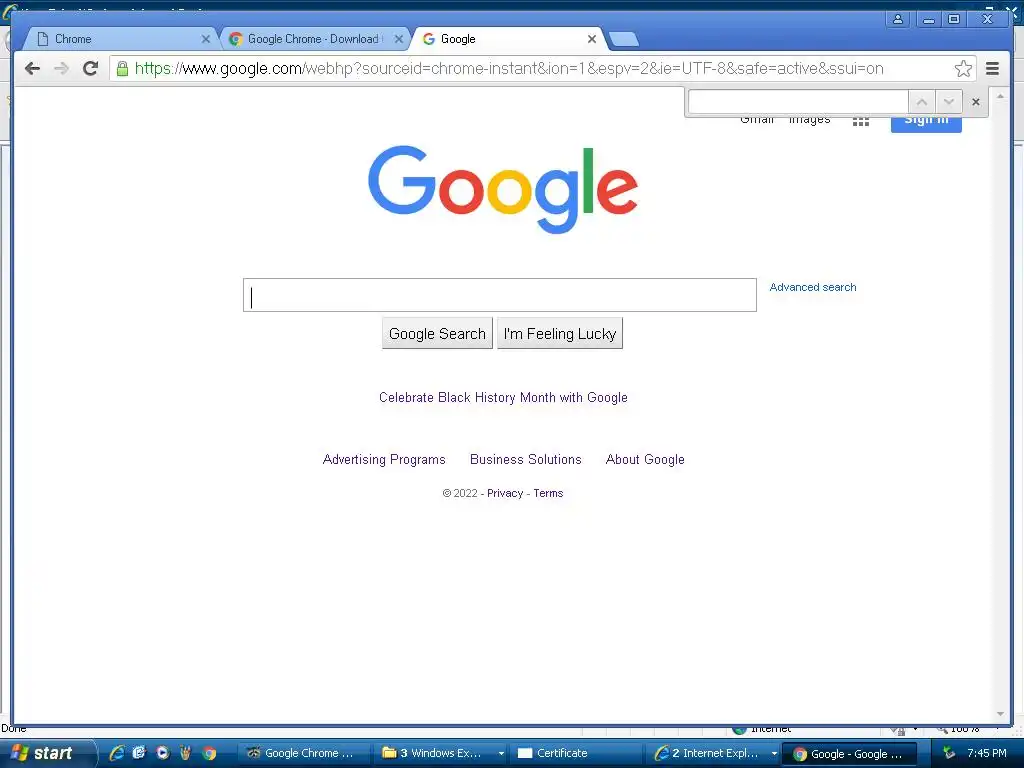Switch to the Google Chrome - Download tab
The image size is (1024, 768).
pos(313,39)
